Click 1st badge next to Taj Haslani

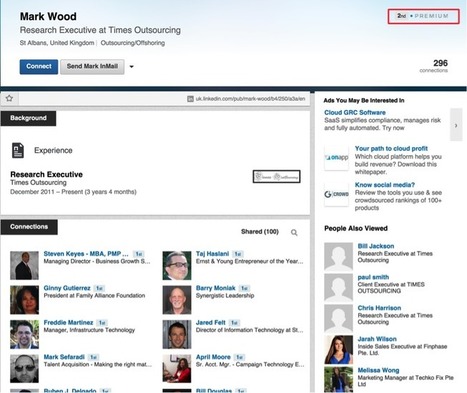[238, 254]
